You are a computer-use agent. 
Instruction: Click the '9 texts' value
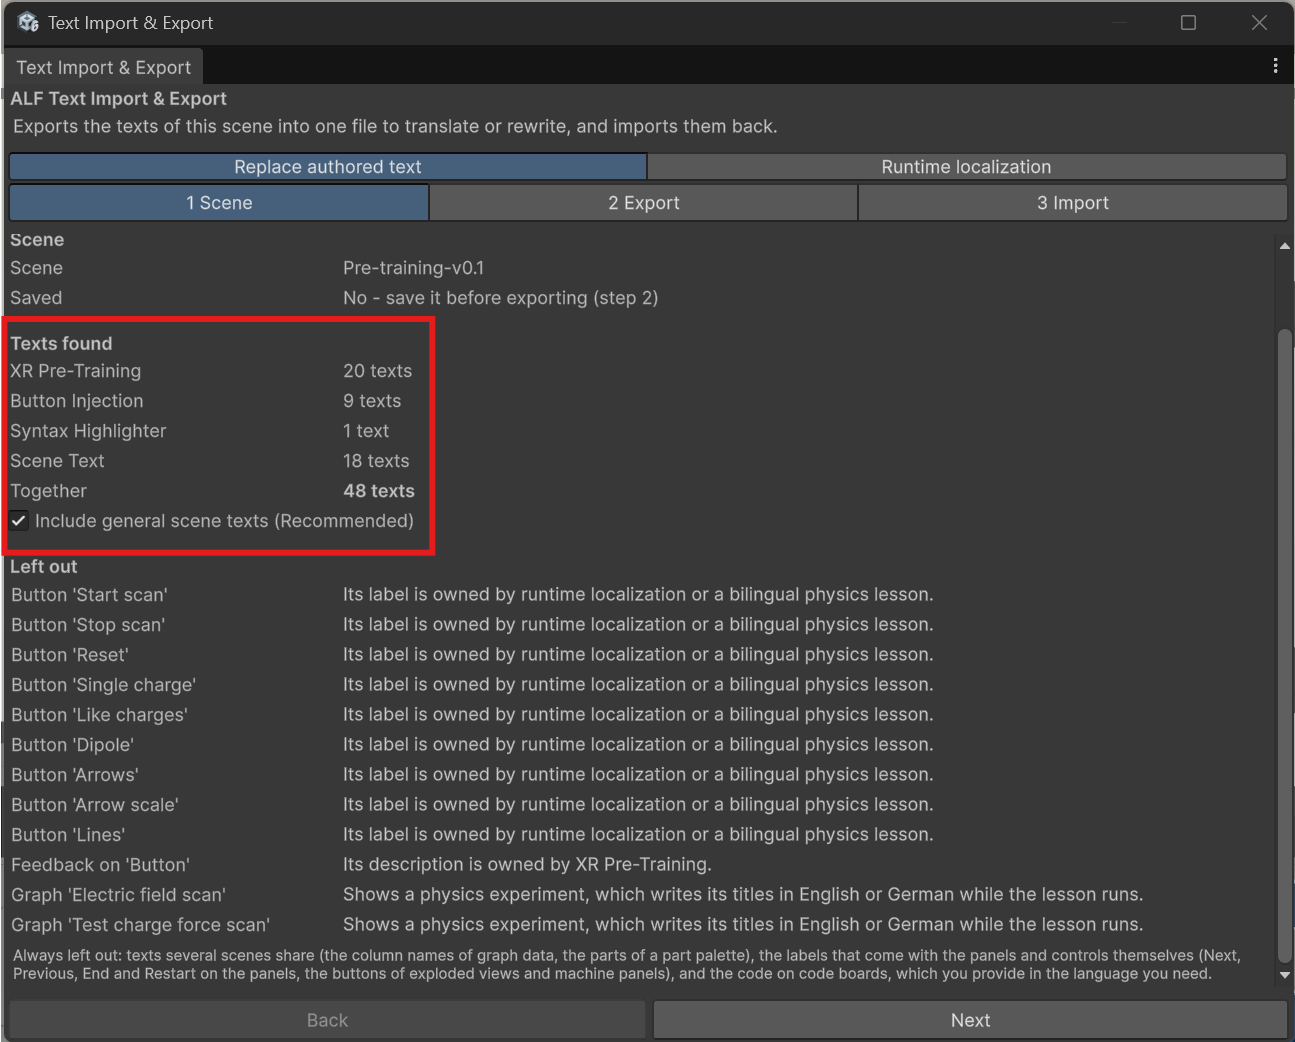(x=372, y=401)
